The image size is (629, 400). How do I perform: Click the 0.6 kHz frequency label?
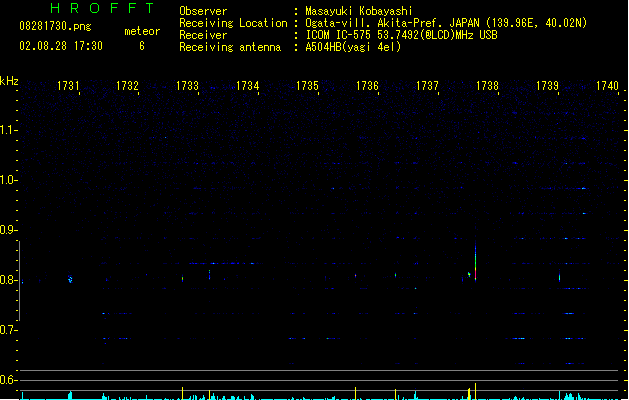(8, 380)
